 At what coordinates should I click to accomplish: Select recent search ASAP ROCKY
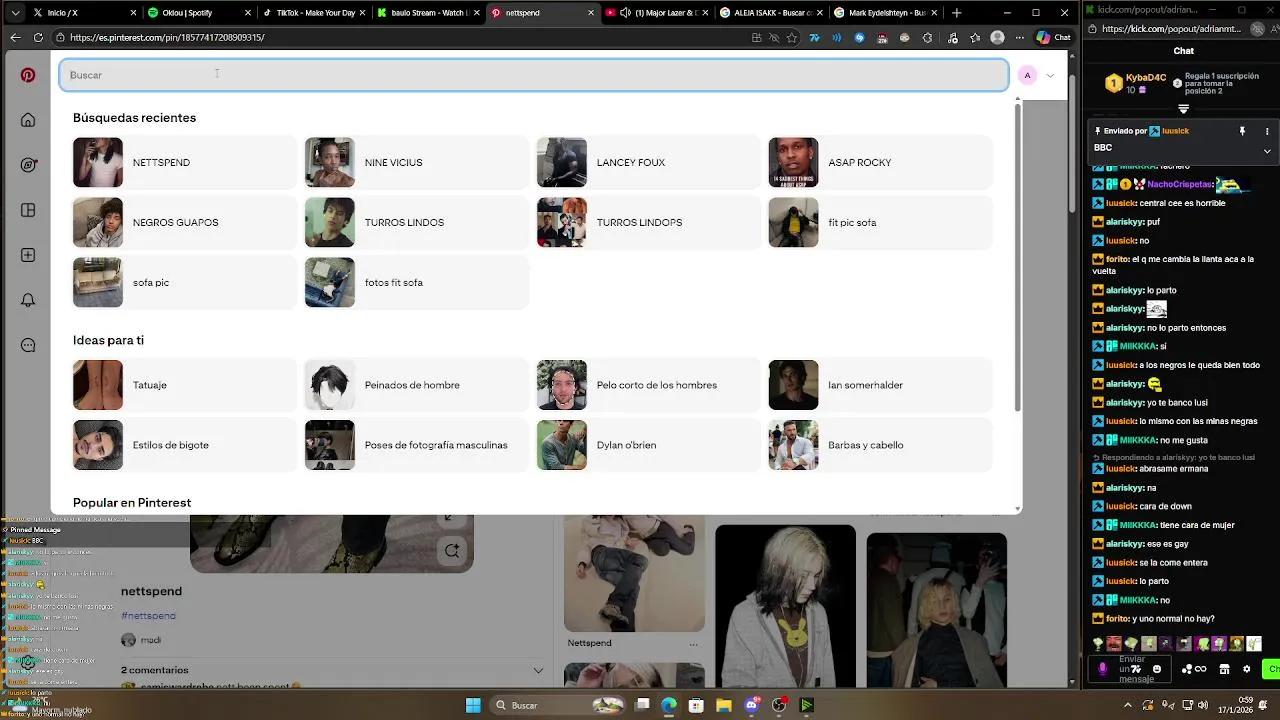tap(880, 162)
